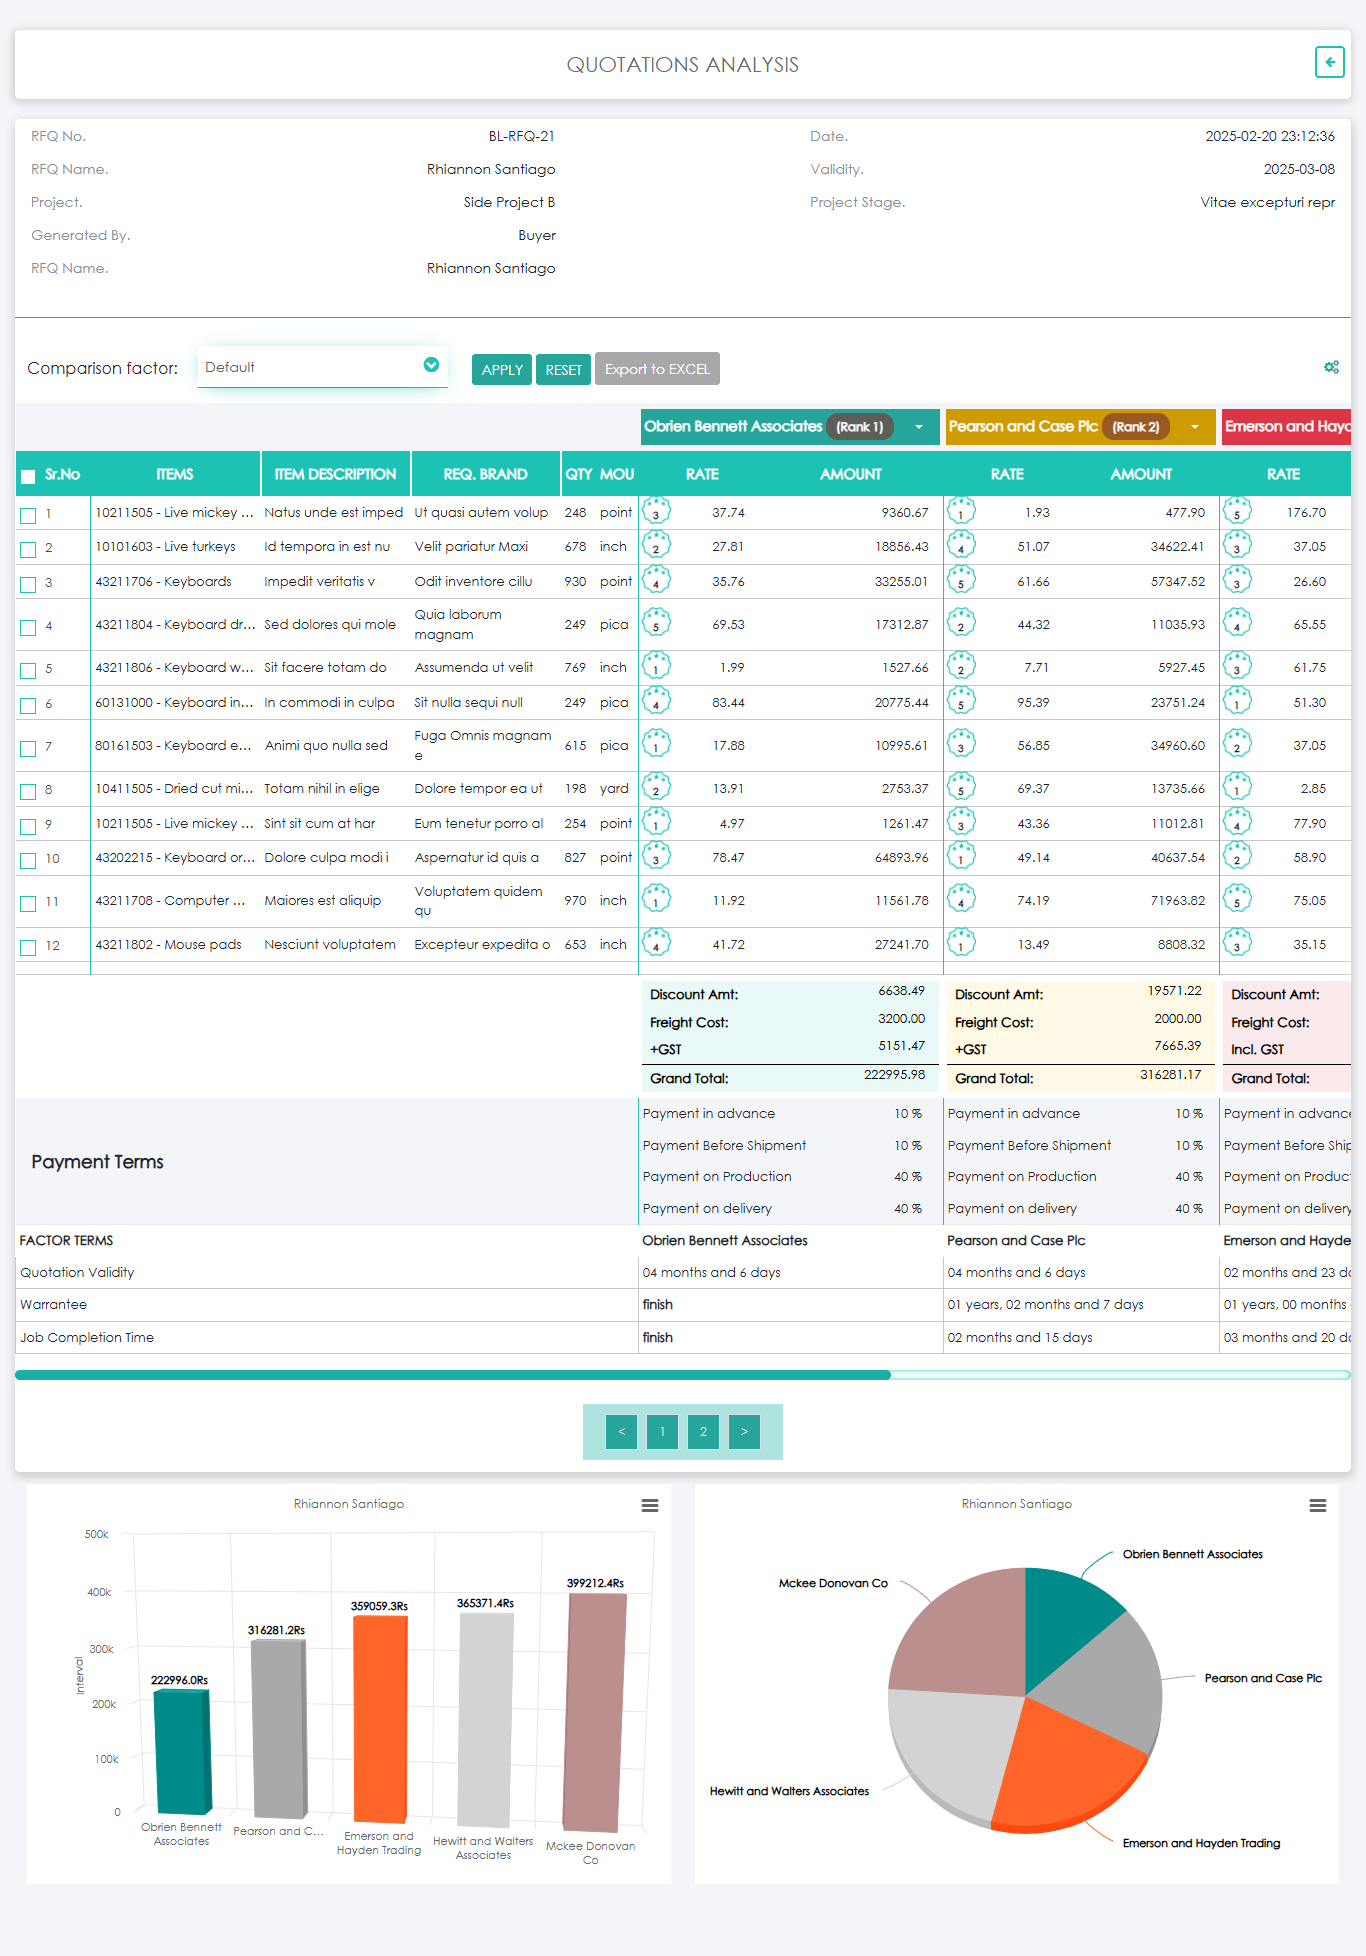Click Obrien rank badge for Mouse pads row
1366x1956 pixels.
(x=656, y=943)
